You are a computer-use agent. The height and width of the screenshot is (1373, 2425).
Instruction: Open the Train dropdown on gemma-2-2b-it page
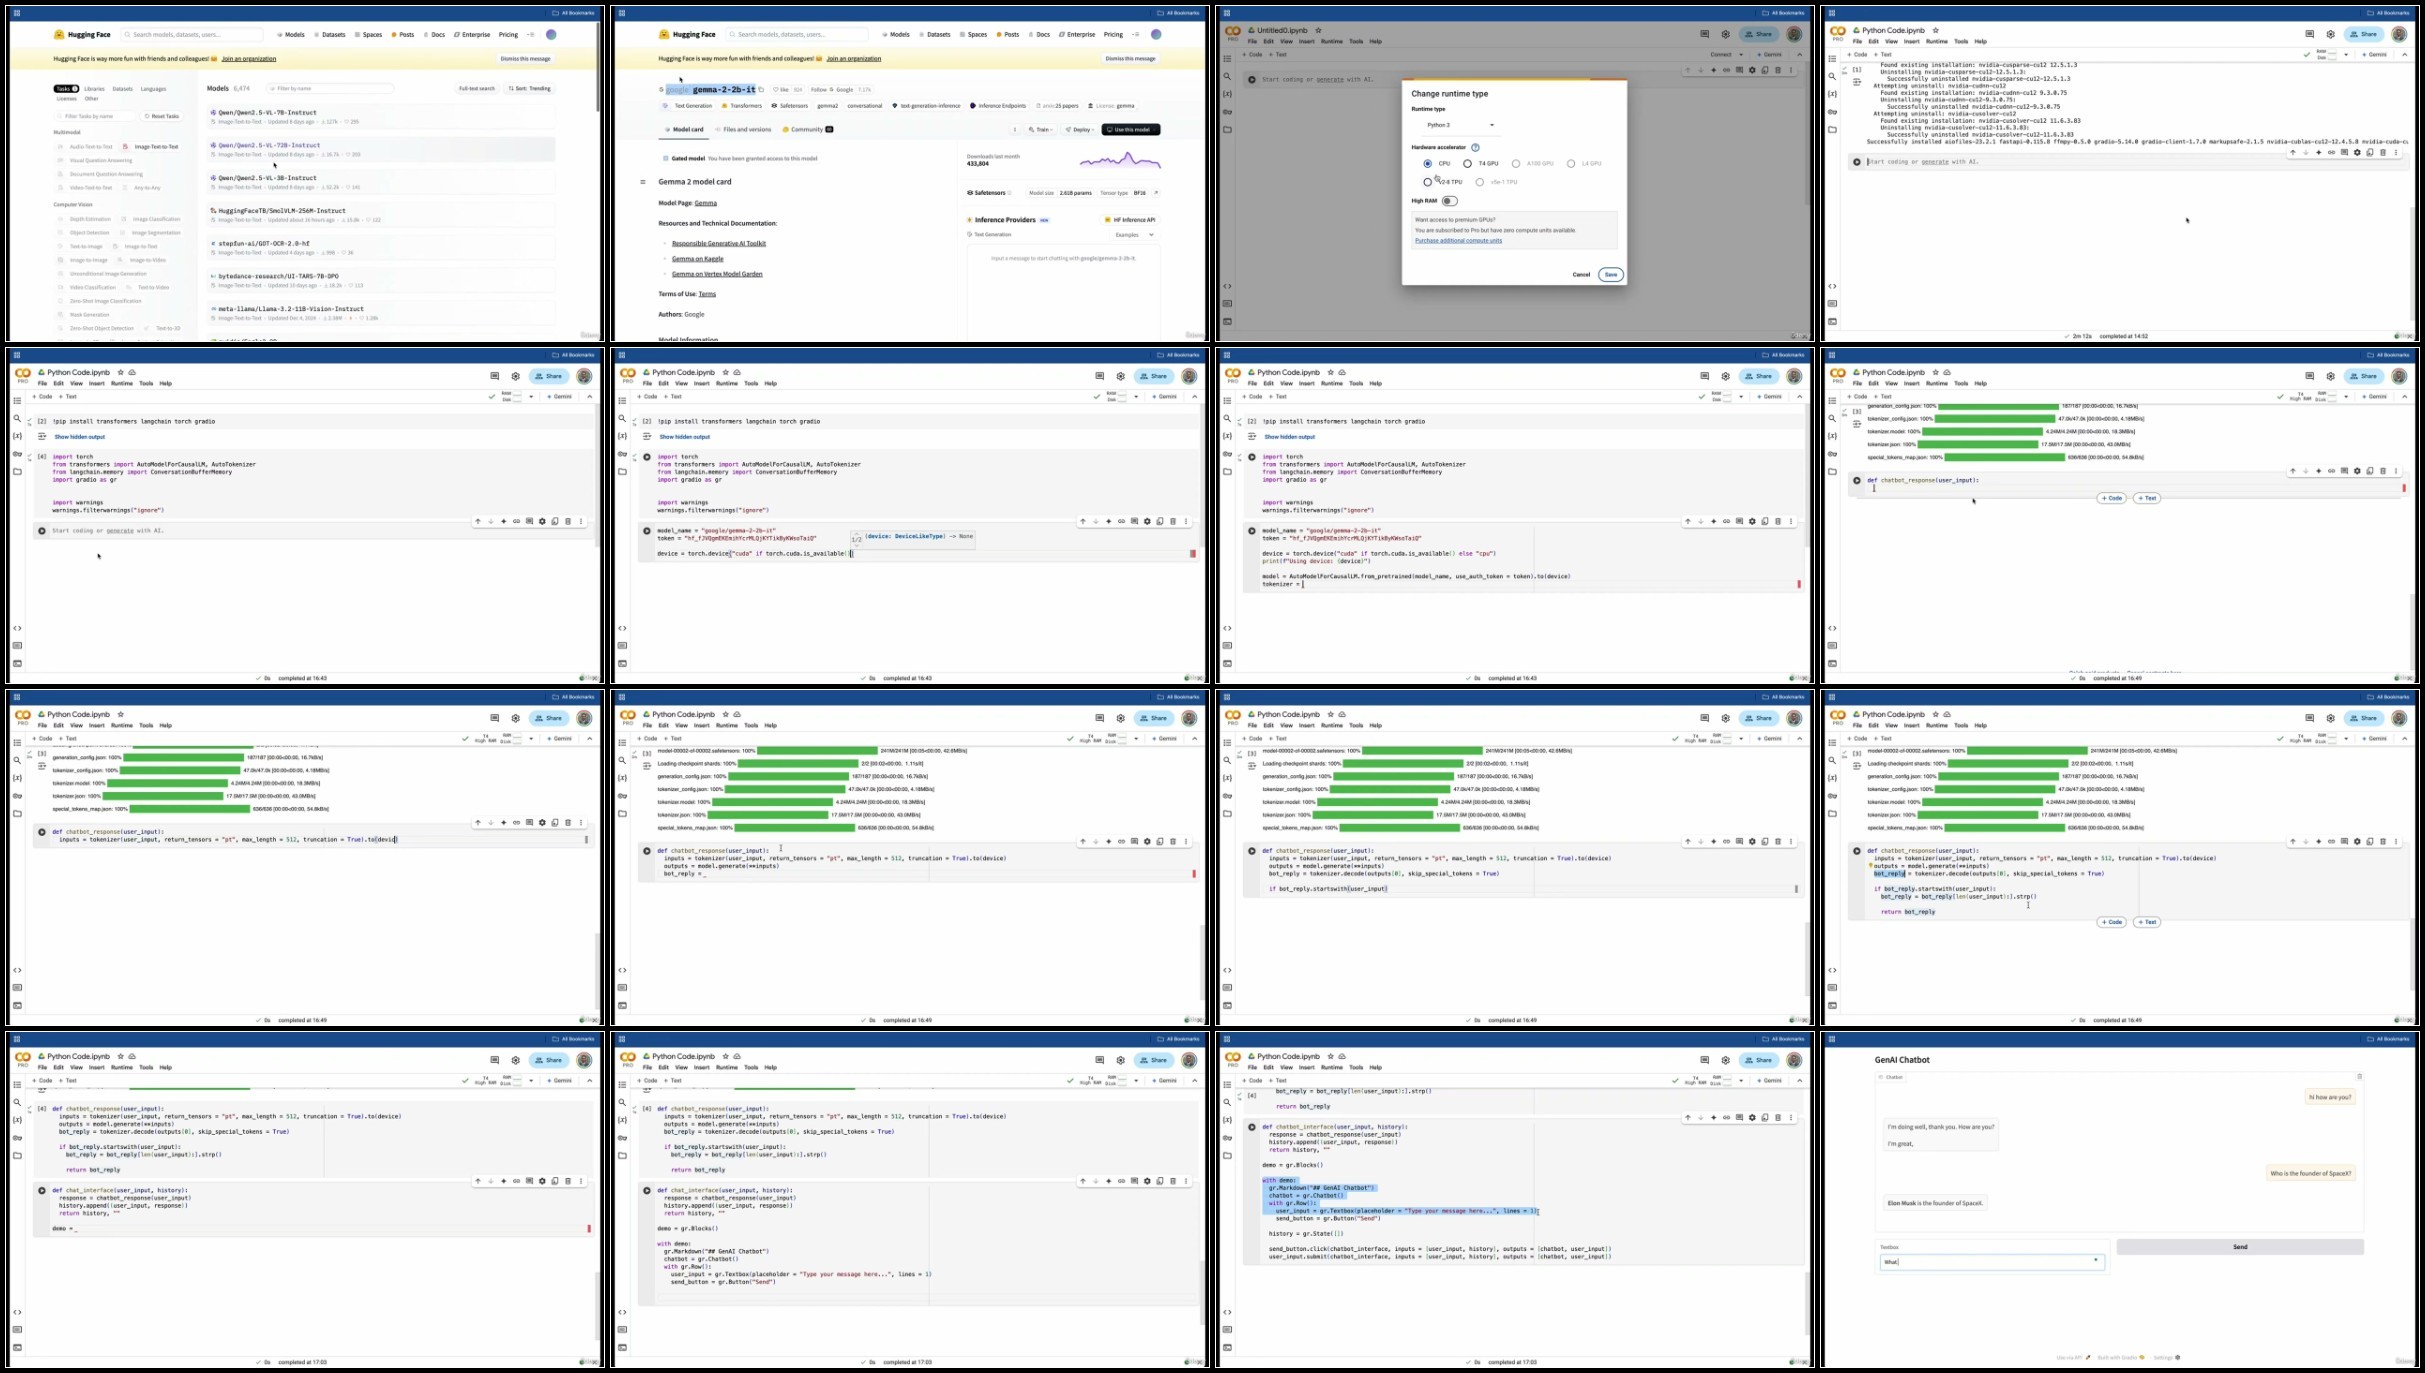pos(1041,130)
